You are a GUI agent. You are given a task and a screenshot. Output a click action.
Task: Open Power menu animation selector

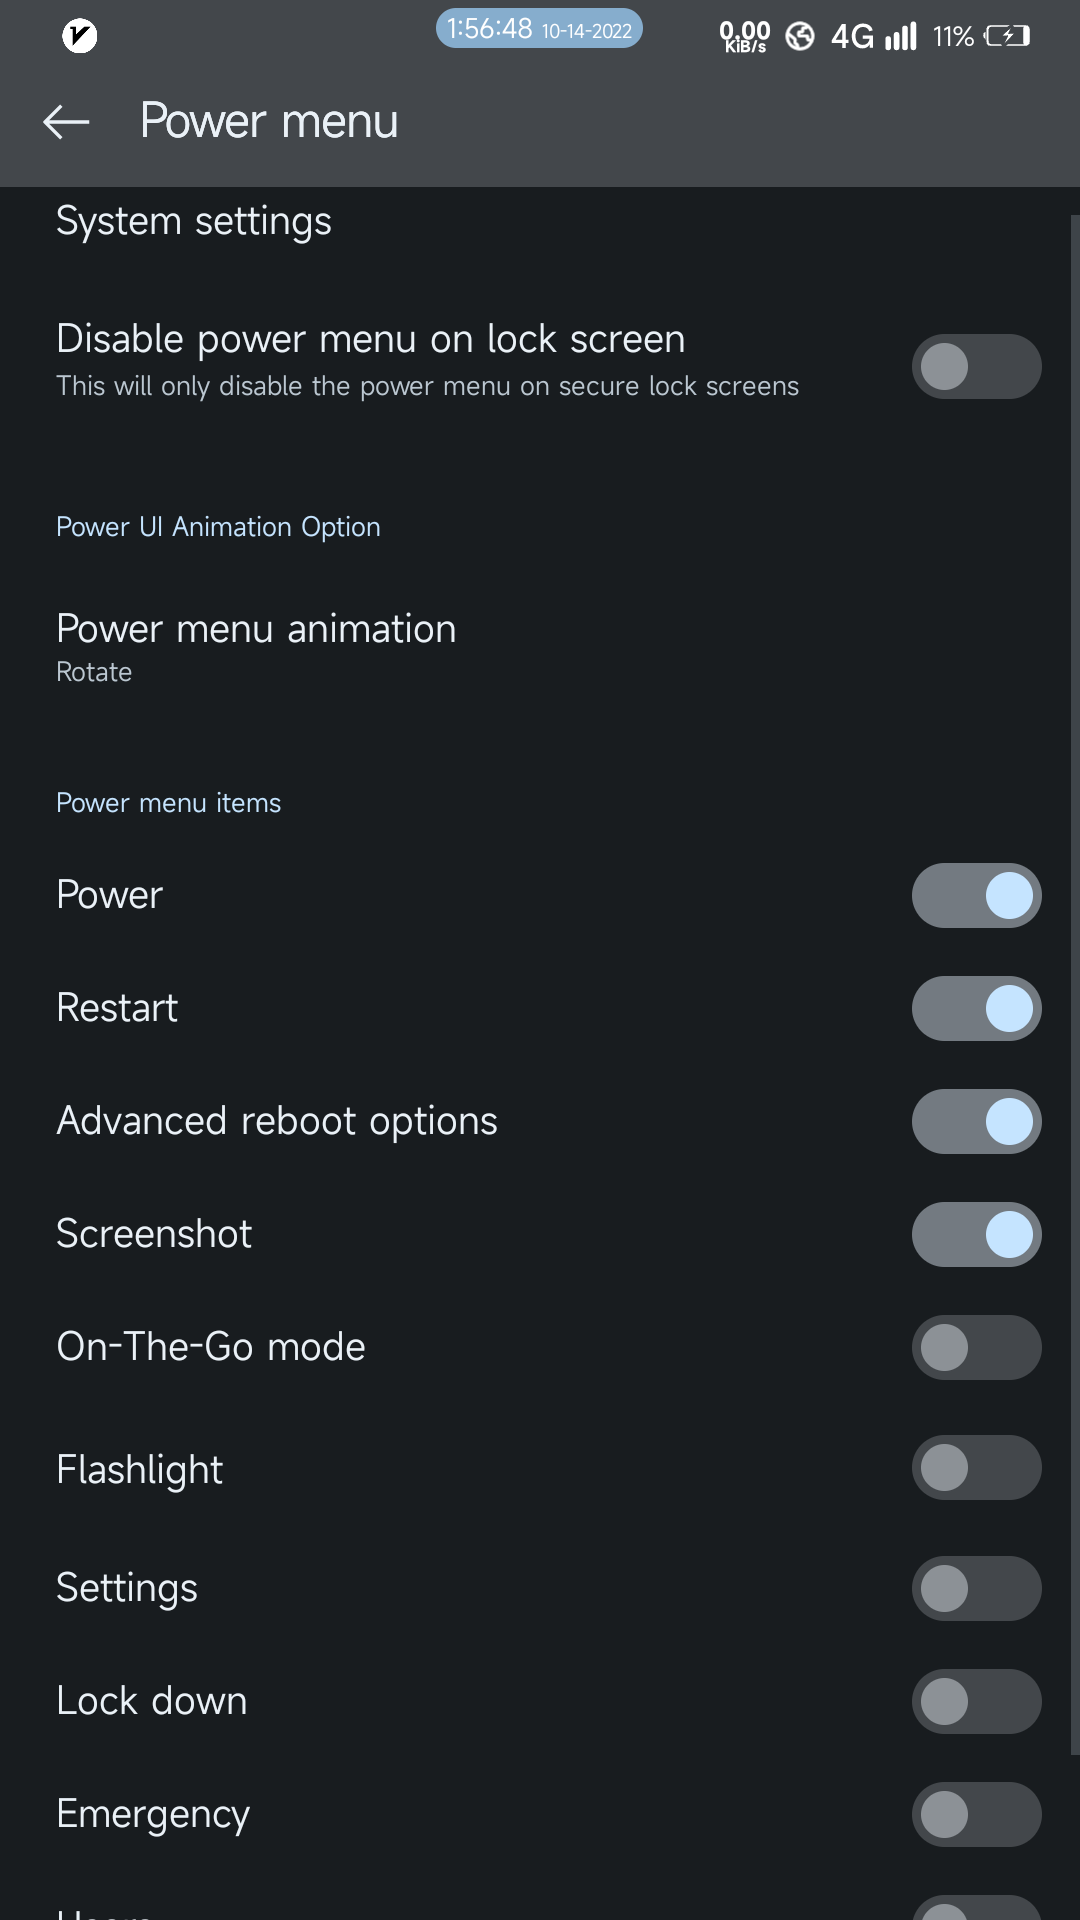256,647
